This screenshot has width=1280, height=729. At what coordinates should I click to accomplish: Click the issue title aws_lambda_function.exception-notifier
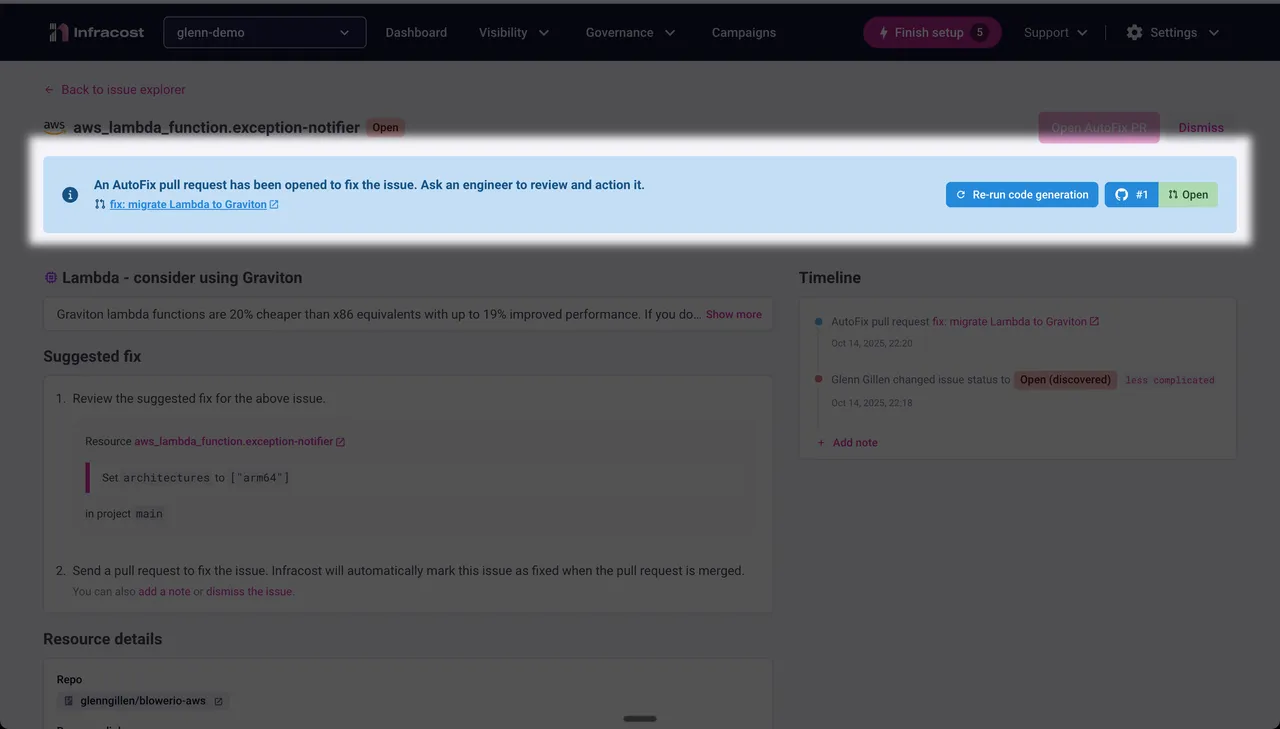click(x=216, y=127)
